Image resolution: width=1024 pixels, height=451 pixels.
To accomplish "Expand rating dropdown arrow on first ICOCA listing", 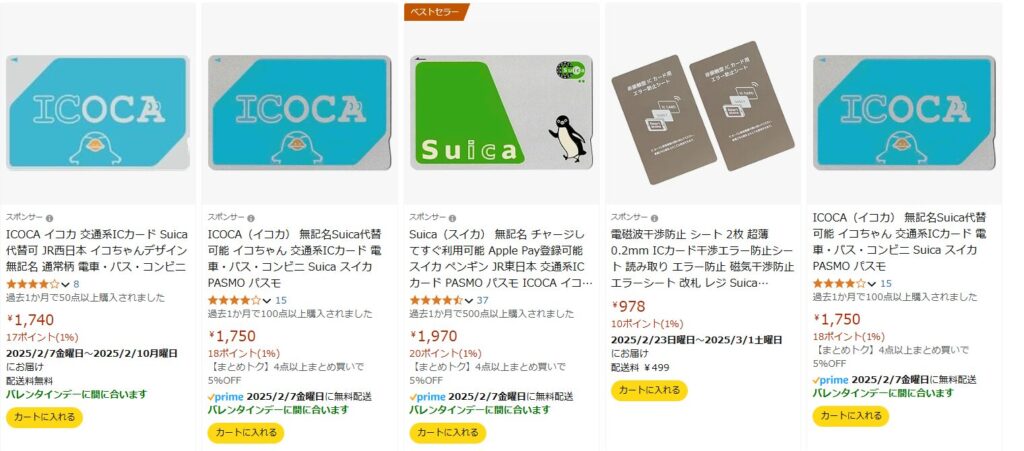I will [x=65, y=285].
